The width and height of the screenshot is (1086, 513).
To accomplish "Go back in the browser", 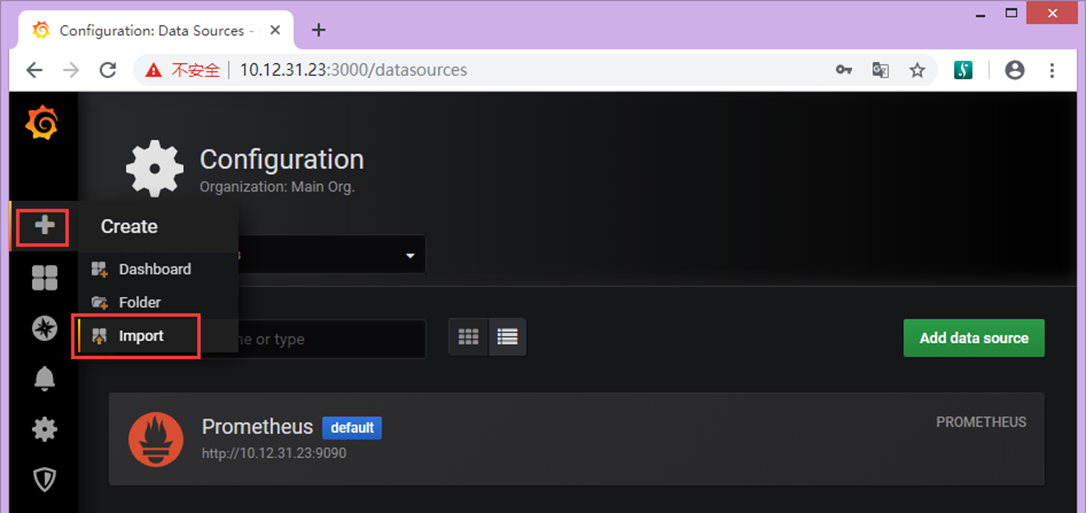I will (34, 70).
